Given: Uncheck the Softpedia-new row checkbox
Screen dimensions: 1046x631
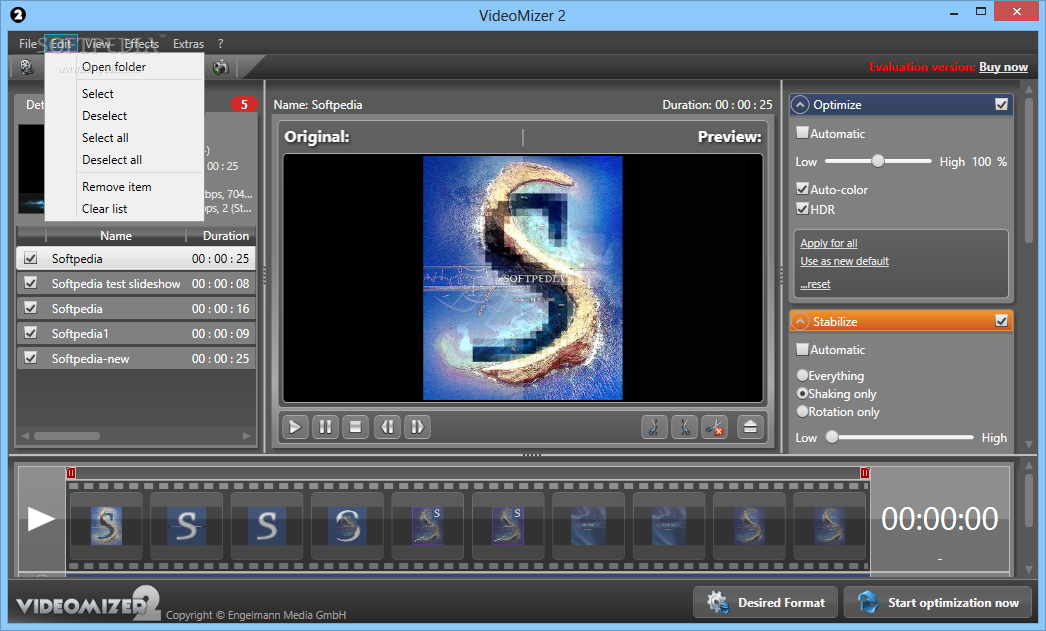Looking at the screenshot, I should point(31,358).
